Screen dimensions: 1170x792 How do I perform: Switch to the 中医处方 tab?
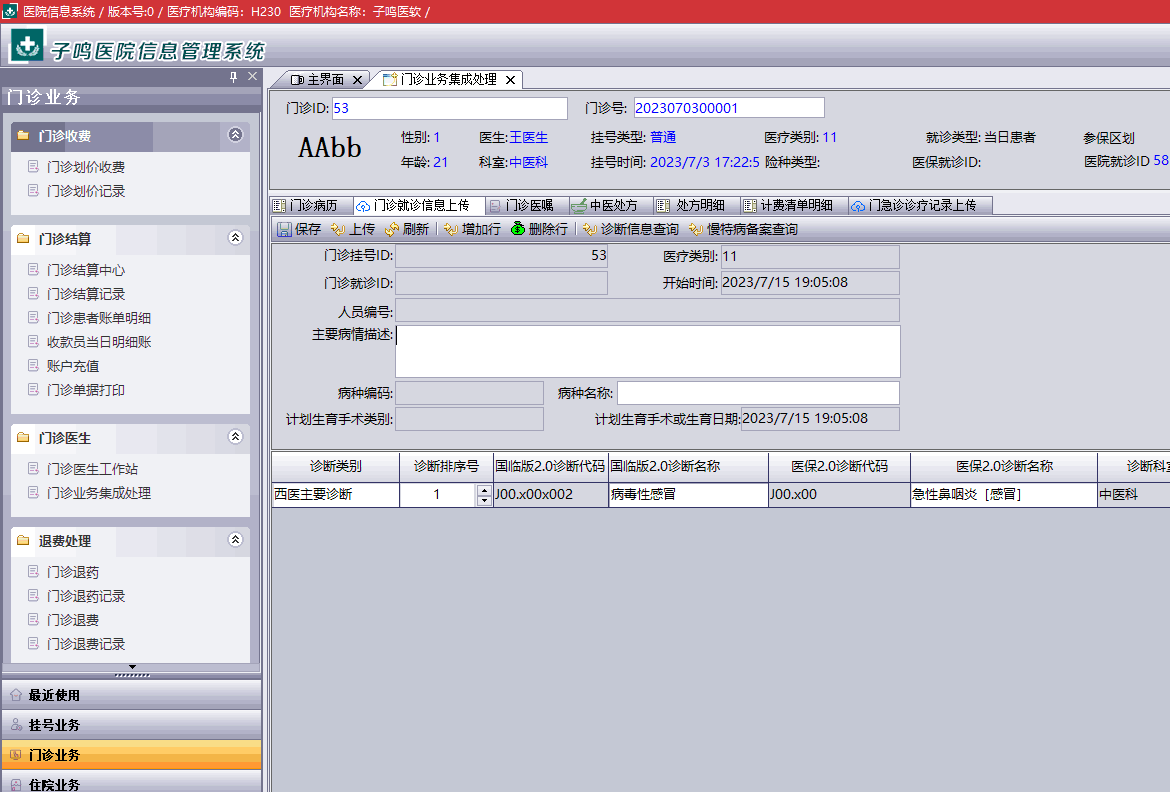pos(604,205)
